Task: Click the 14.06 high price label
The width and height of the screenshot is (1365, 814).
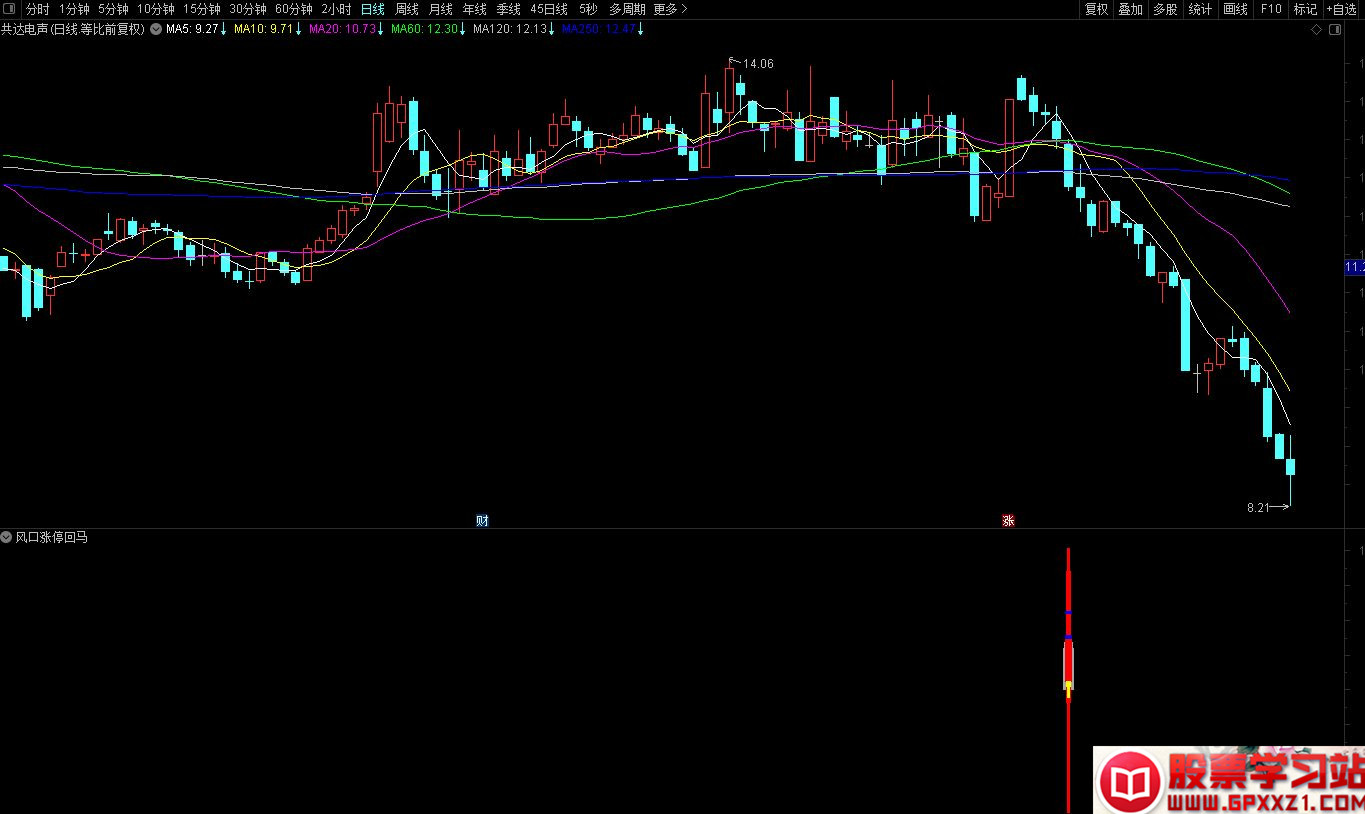Action: pos(758,63)
